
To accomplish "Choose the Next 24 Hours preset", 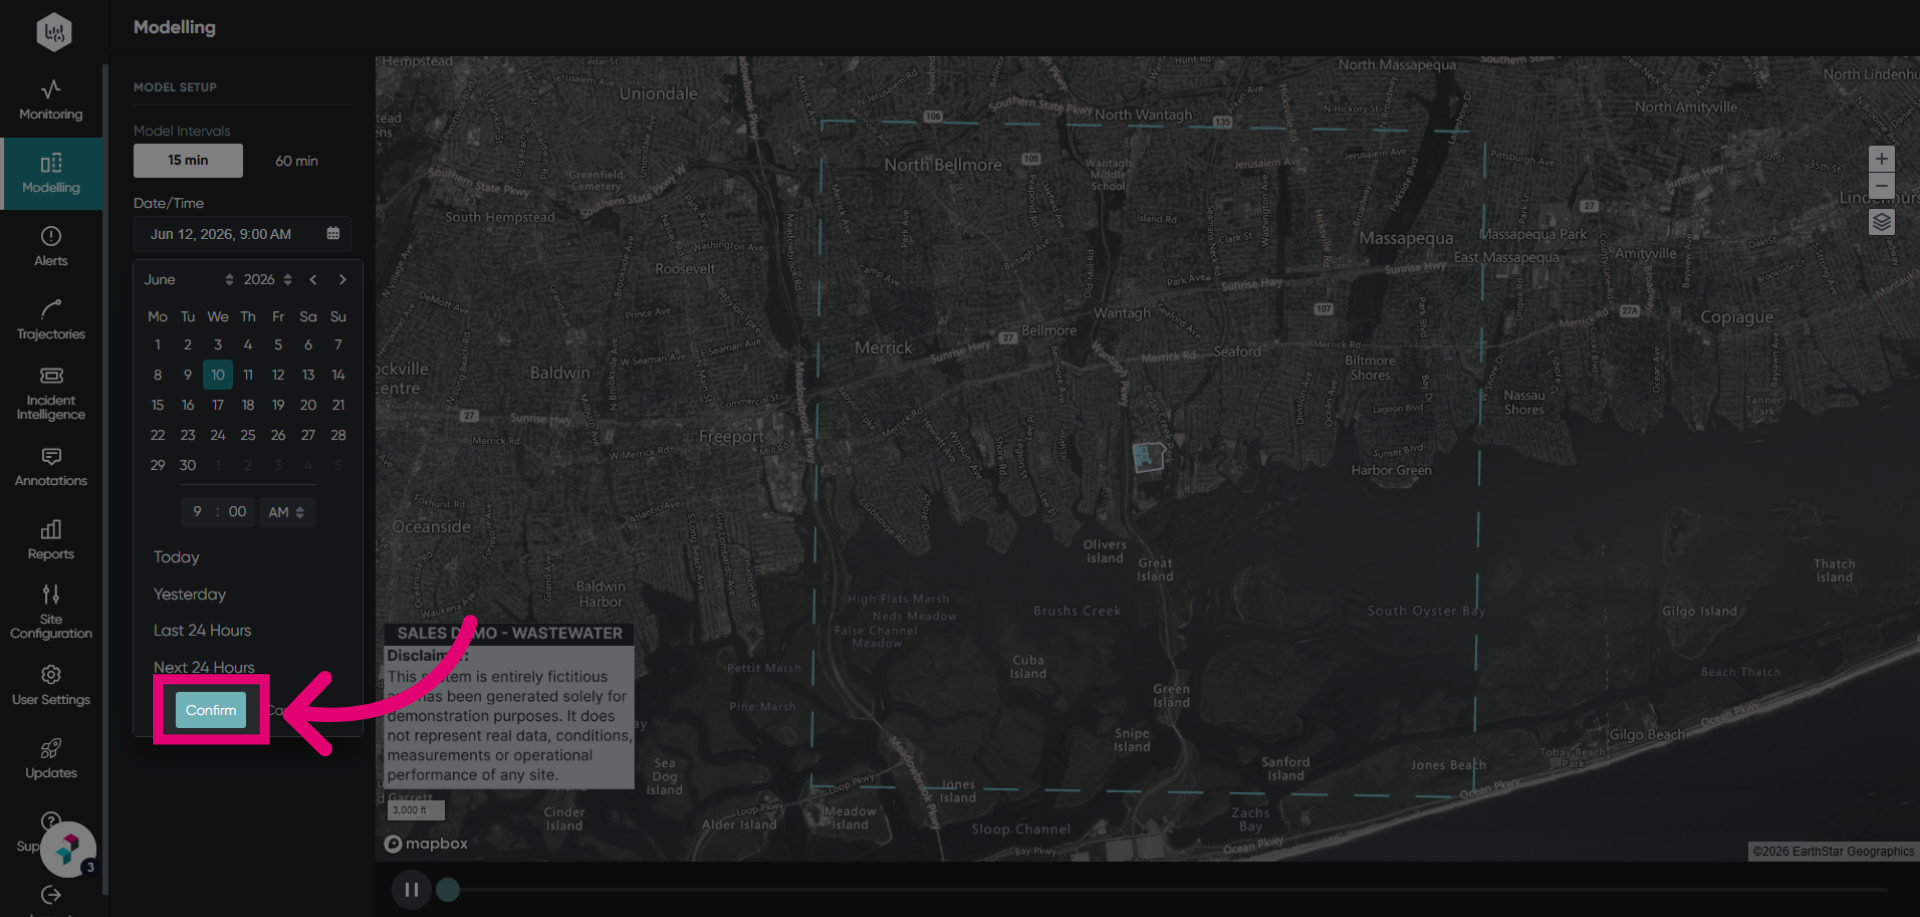I will 204,667.
